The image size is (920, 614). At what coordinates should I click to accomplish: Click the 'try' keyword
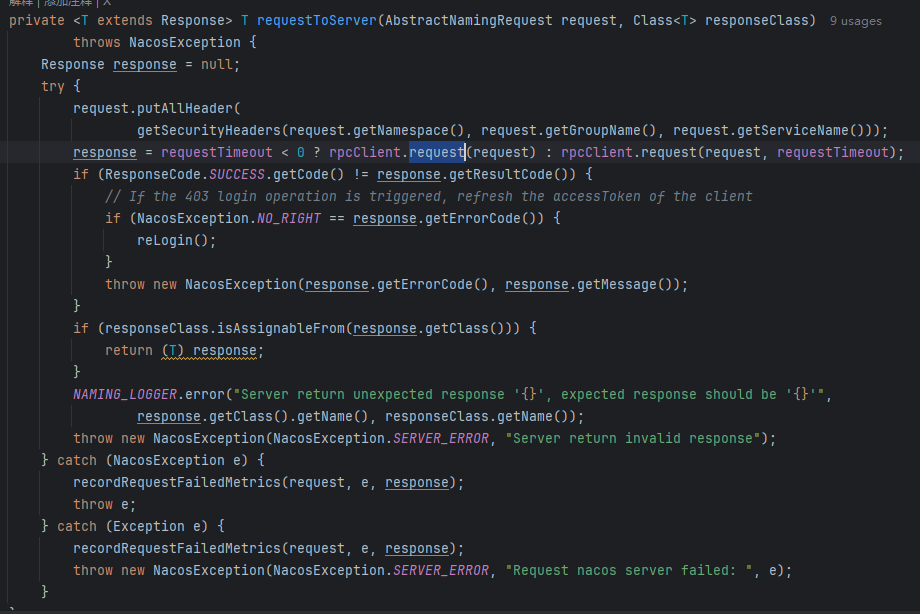[x=53, y=86]
